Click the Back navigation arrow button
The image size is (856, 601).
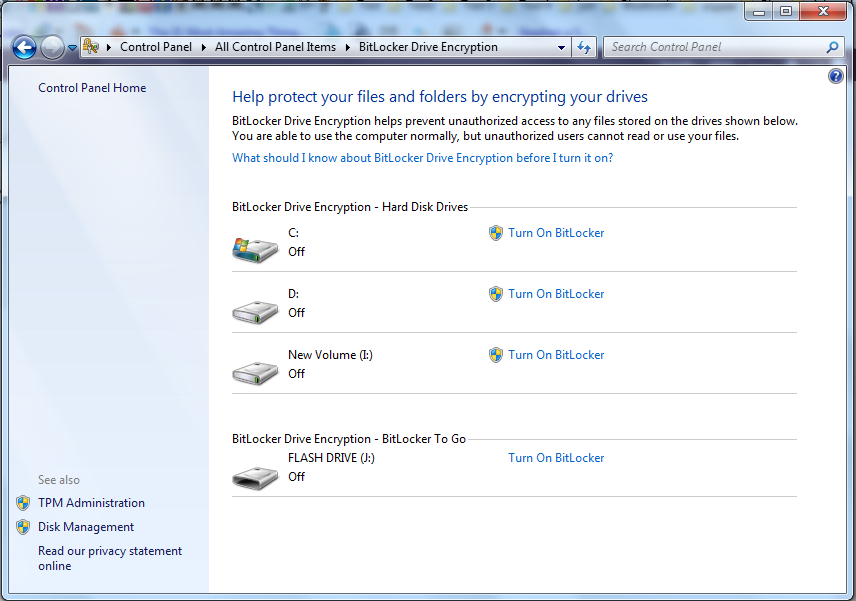(x=24, y=47)
